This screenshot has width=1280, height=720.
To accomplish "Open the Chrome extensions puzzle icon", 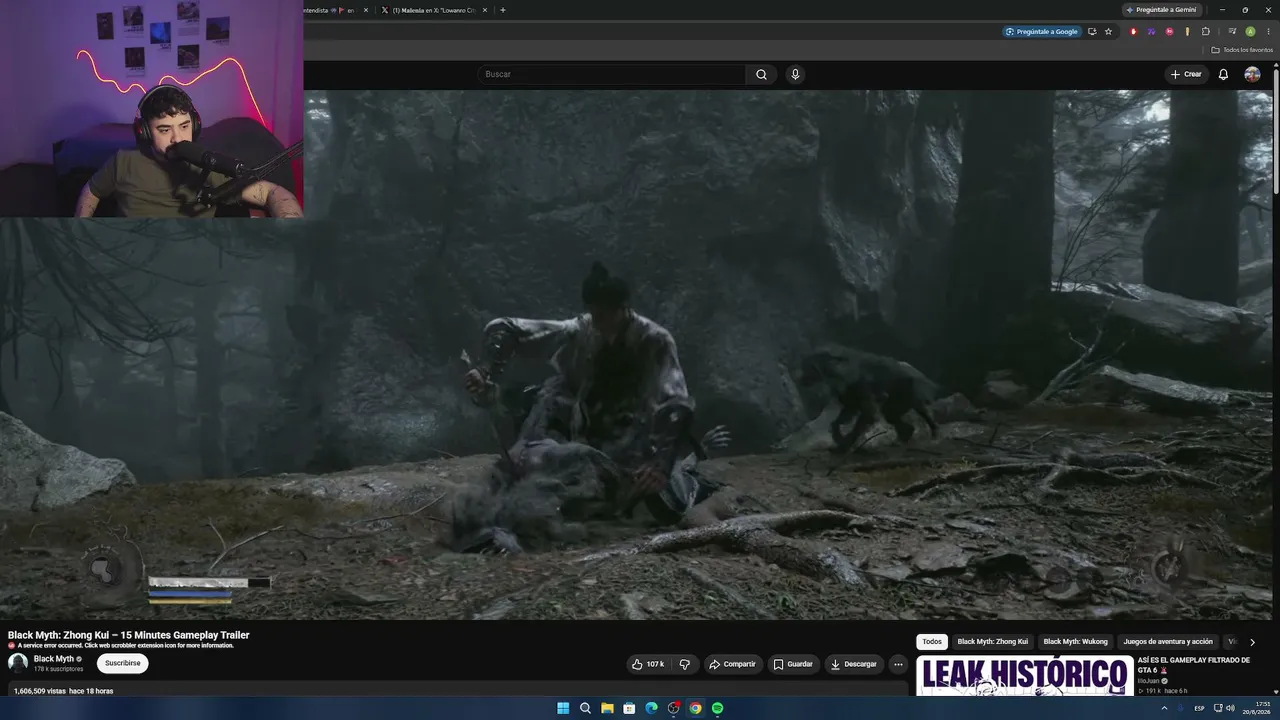I will coord(1205,31).
